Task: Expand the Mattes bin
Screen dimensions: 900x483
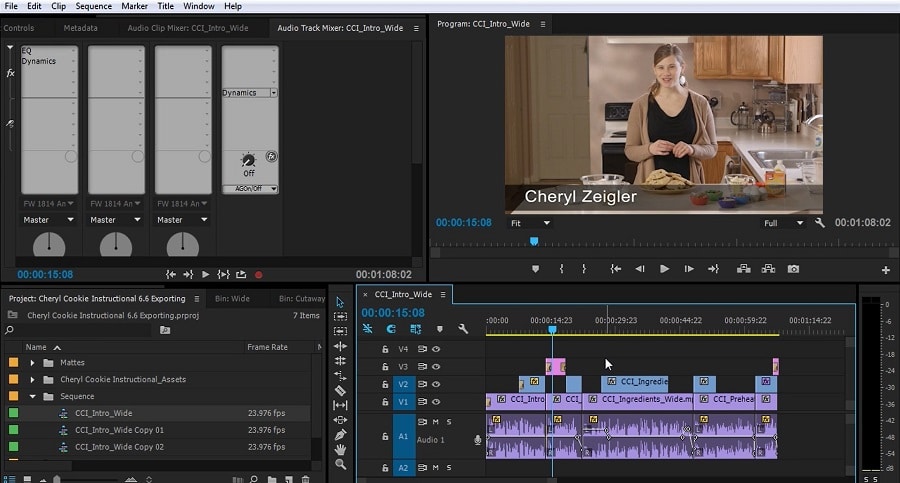Action: click(x=33, y=363)
